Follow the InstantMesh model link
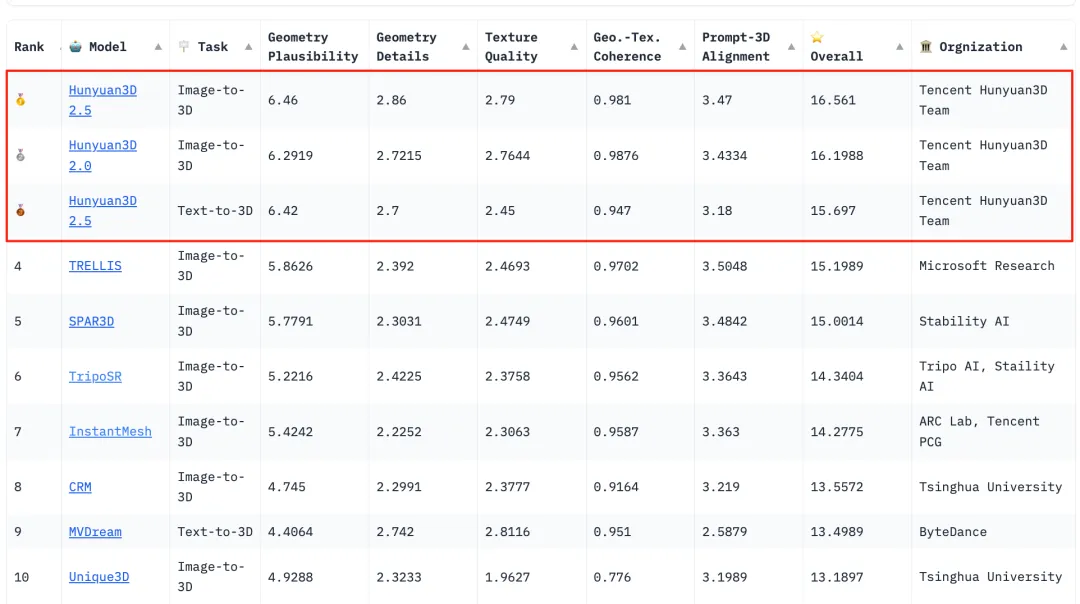The image size is (1080, 604). coord(110,431)
